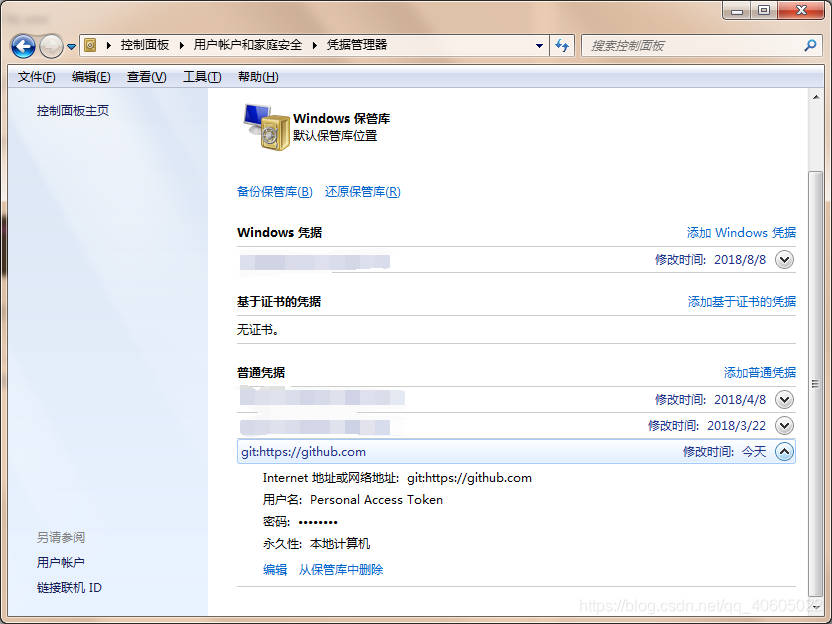Click the blurred Windows credential name

coord(315,262)
